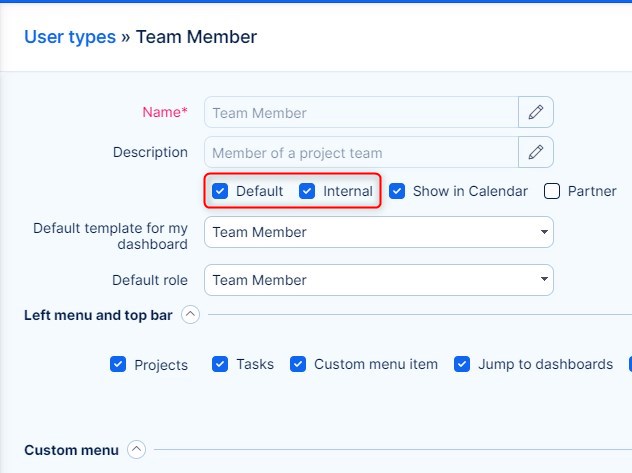Uncheck Custom menu item checkbox
This screenshot has height=473, width=632.
click(x=298, y=365)
